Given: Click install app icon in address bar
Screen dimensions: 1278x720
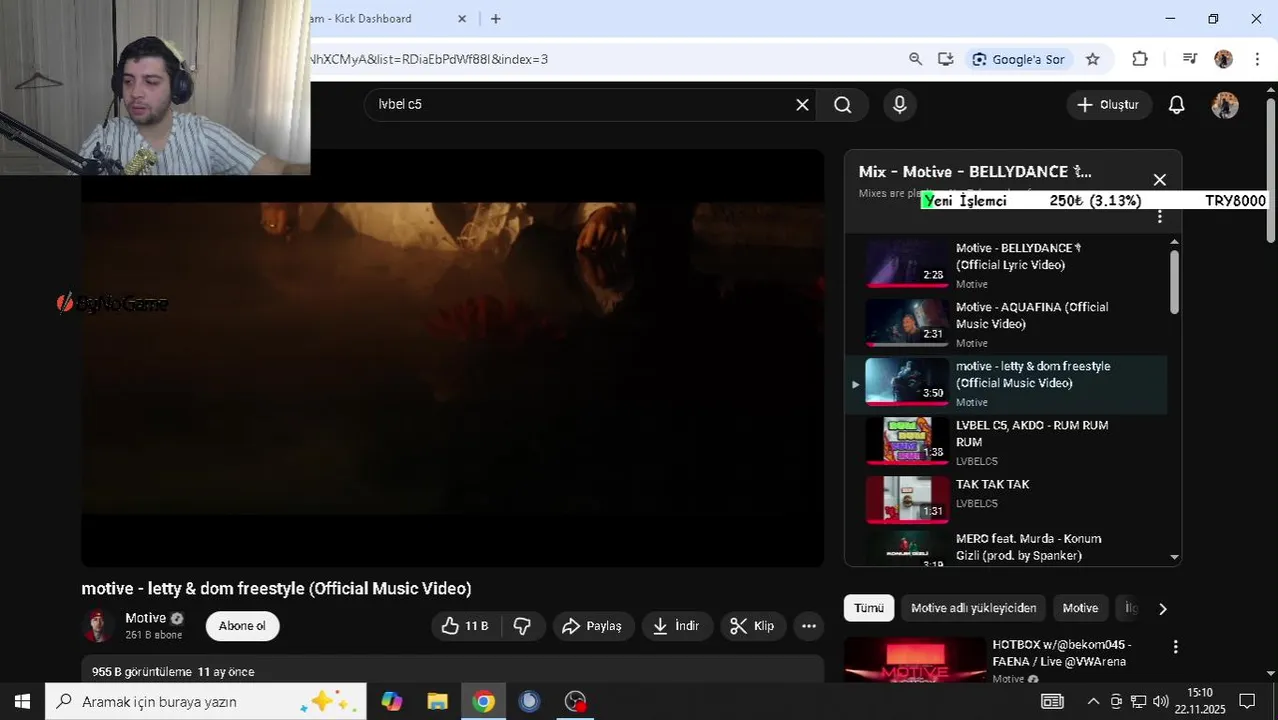Looking at the screenshot, I should [945, 59].
